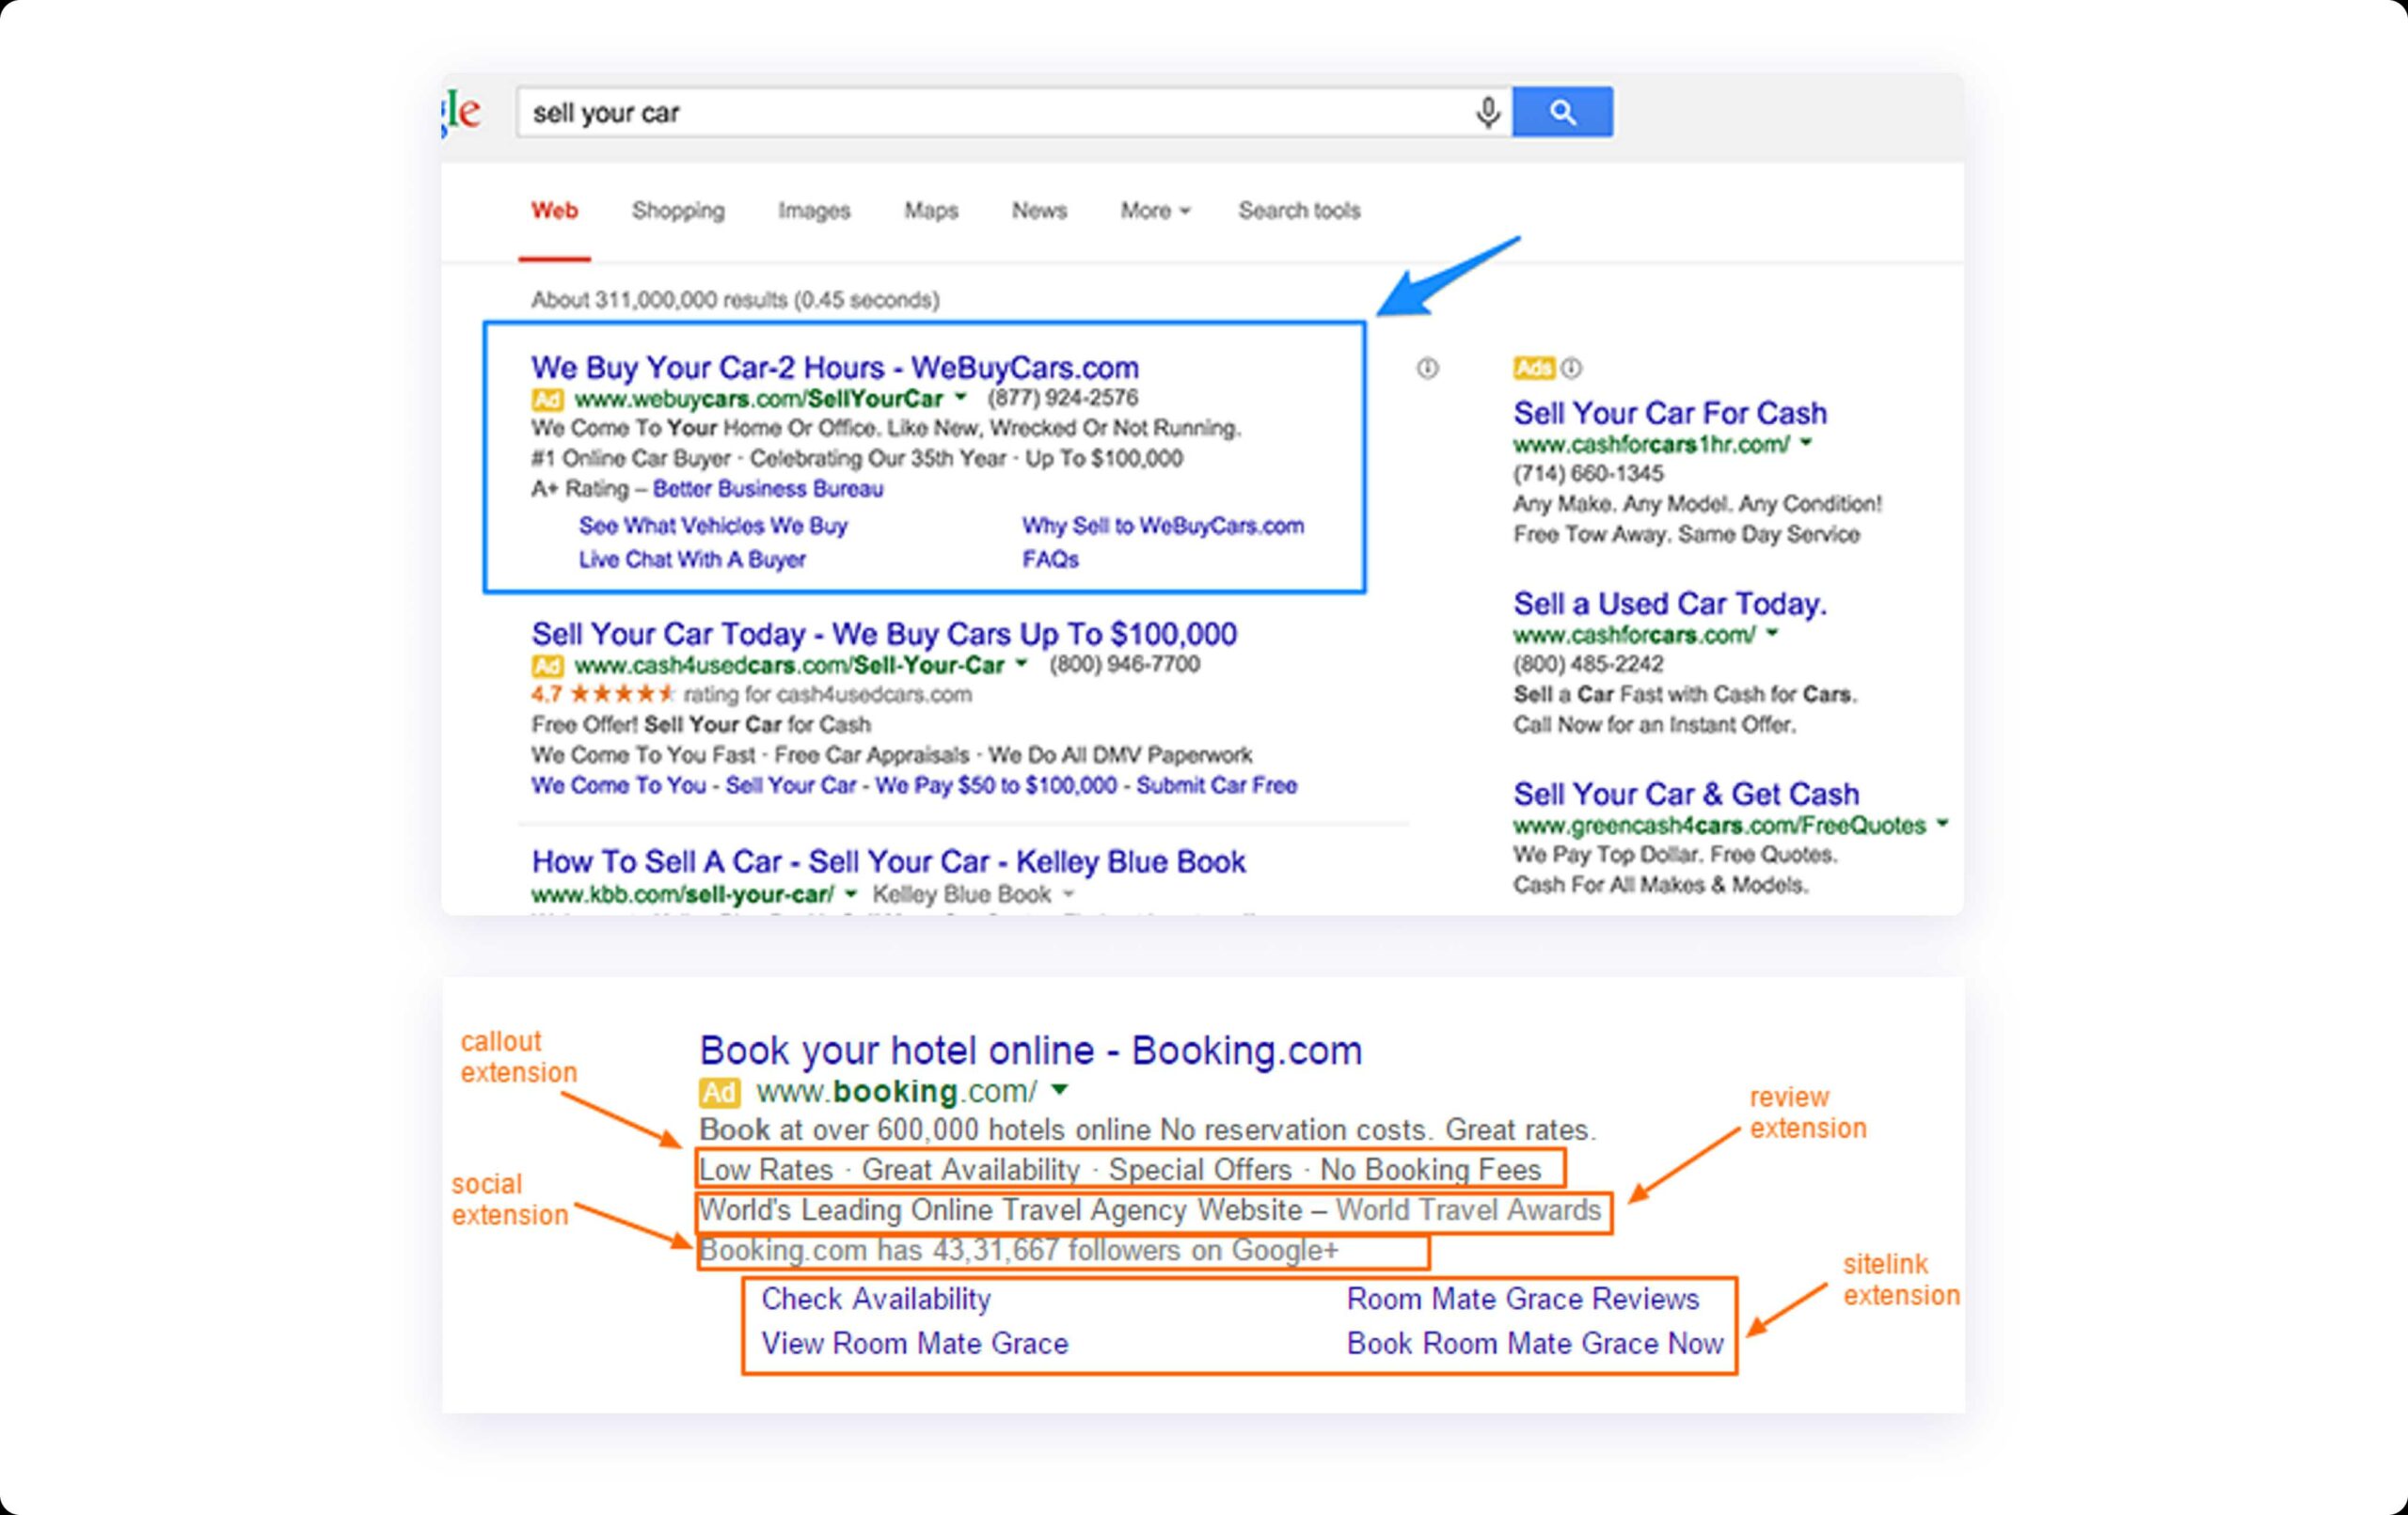Open the dropdown arrow beside www.booking.com/
The width and height of the screenshot is (2408, 1515).
(x=1060, y=1090)
